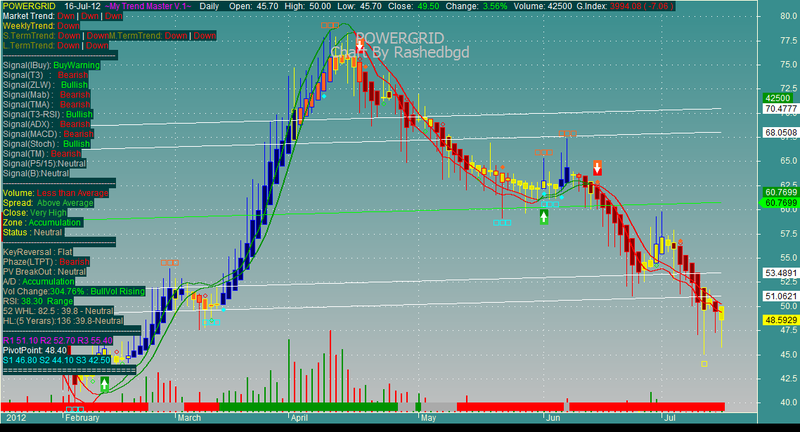Click the 70.4777 price level label
The image size is (800, 432).
pos(780,108)
